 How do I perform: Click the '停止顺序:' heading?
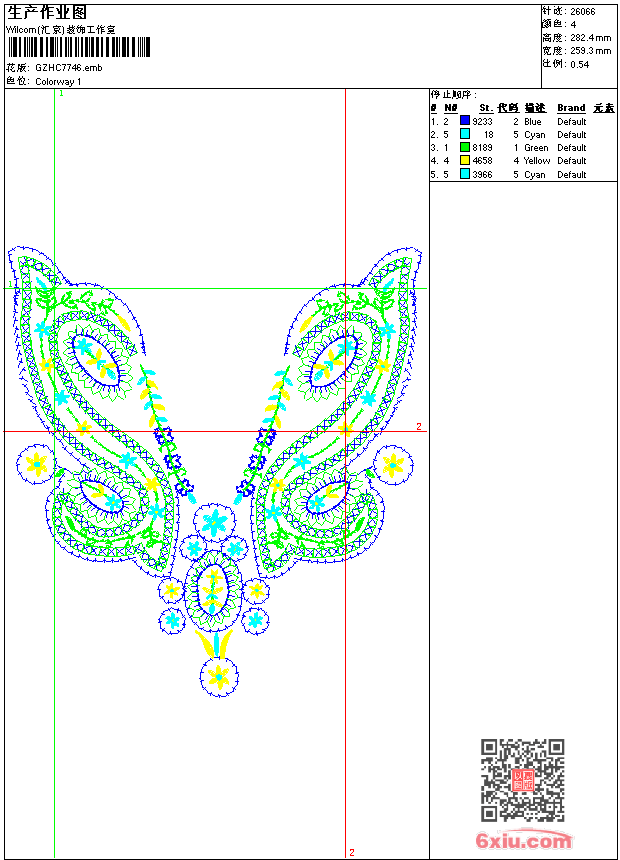[453, 95]
